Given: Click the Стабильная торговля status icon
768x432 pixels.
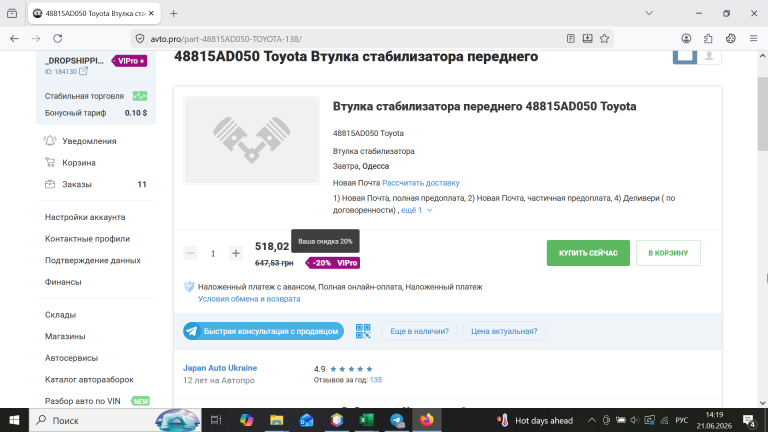Looking at the screenshot, I should click(140, 96).
